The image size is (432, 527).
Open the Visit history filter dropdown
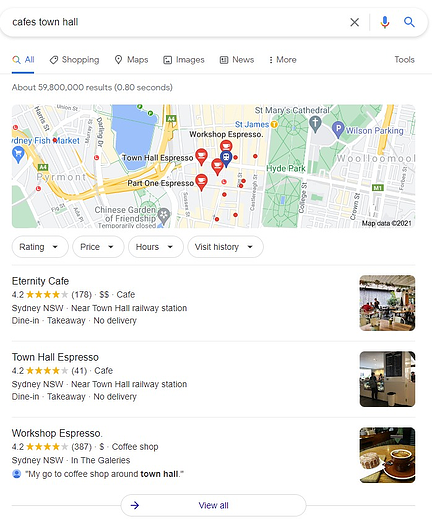click(225, 247)
